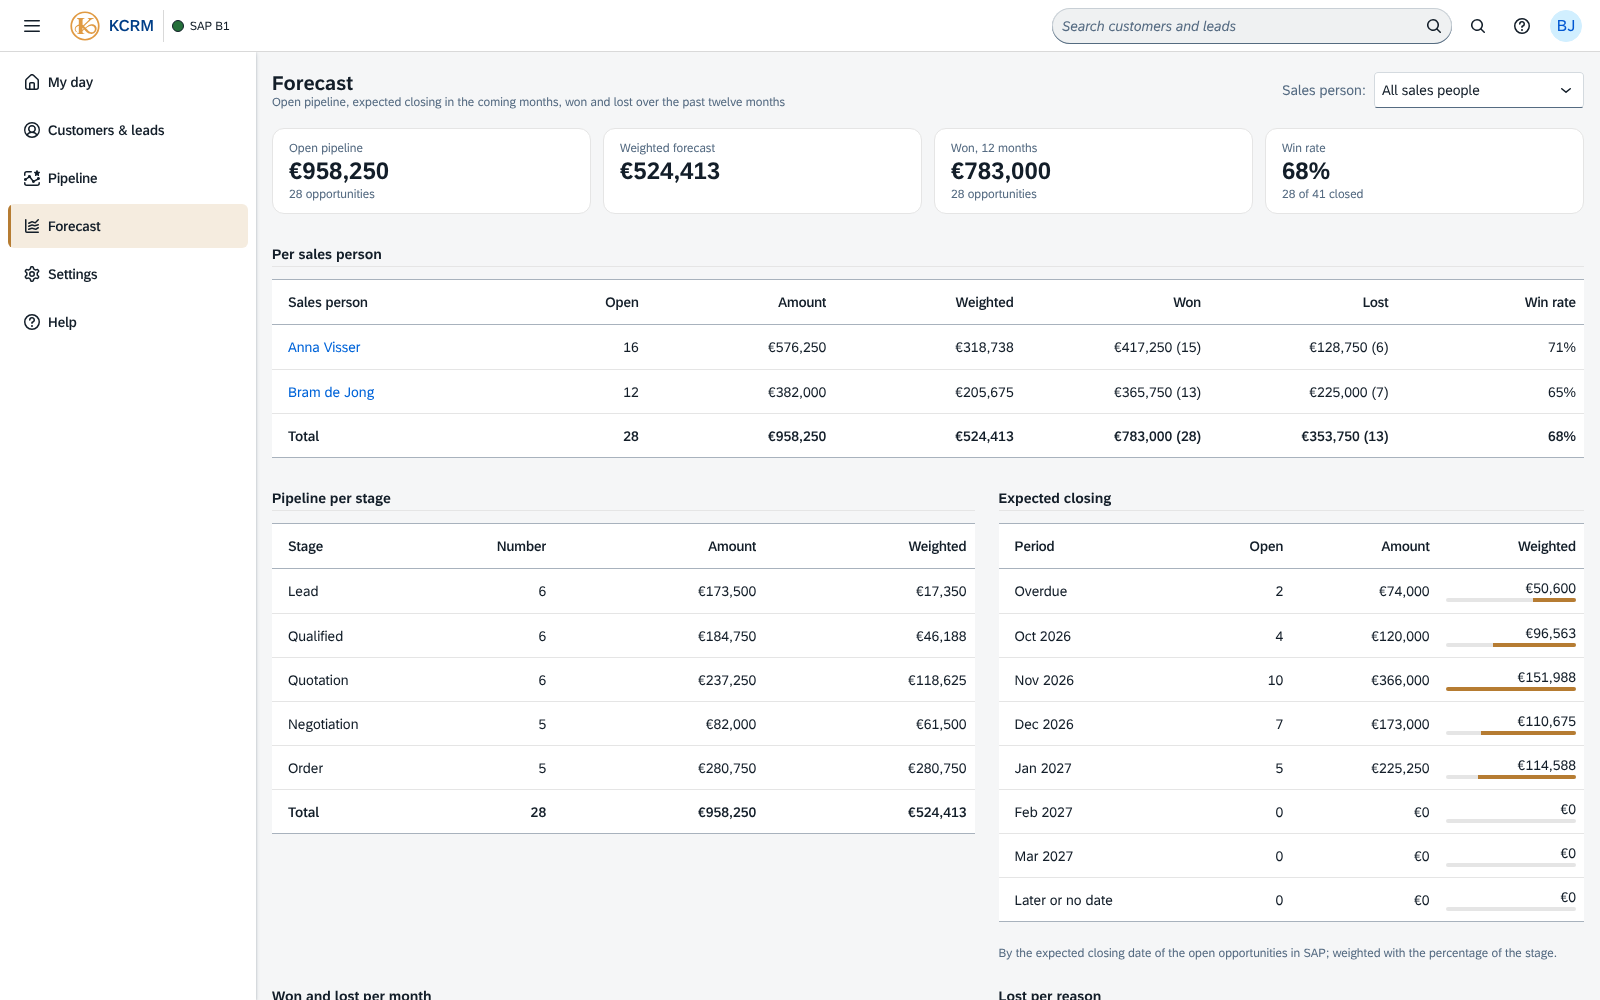This screenshot has width=1600, height=1000.
Task: Click the Customers & leads person icon
Action: pyautogui.click(x=32, y=130)
